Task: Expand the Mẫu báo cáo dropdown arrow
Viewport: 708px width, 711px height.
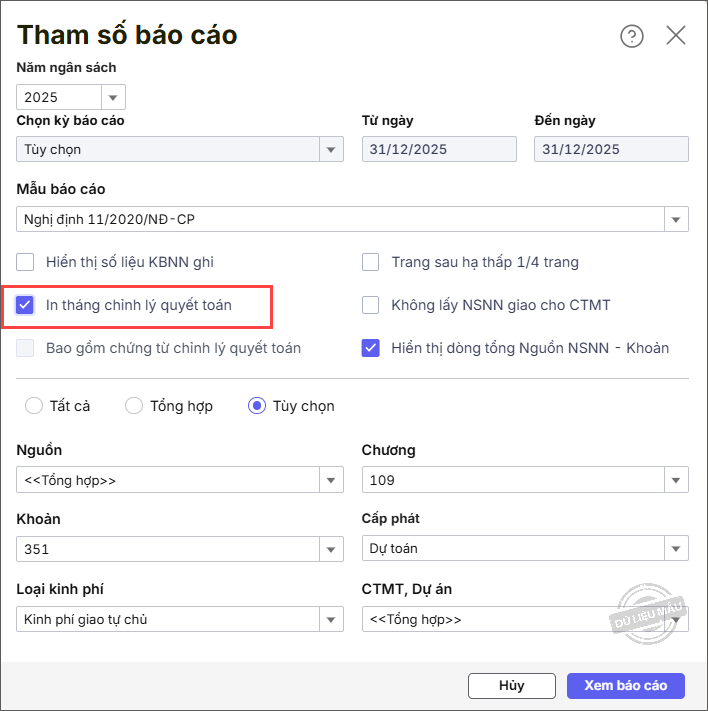Action: point(676,219)
